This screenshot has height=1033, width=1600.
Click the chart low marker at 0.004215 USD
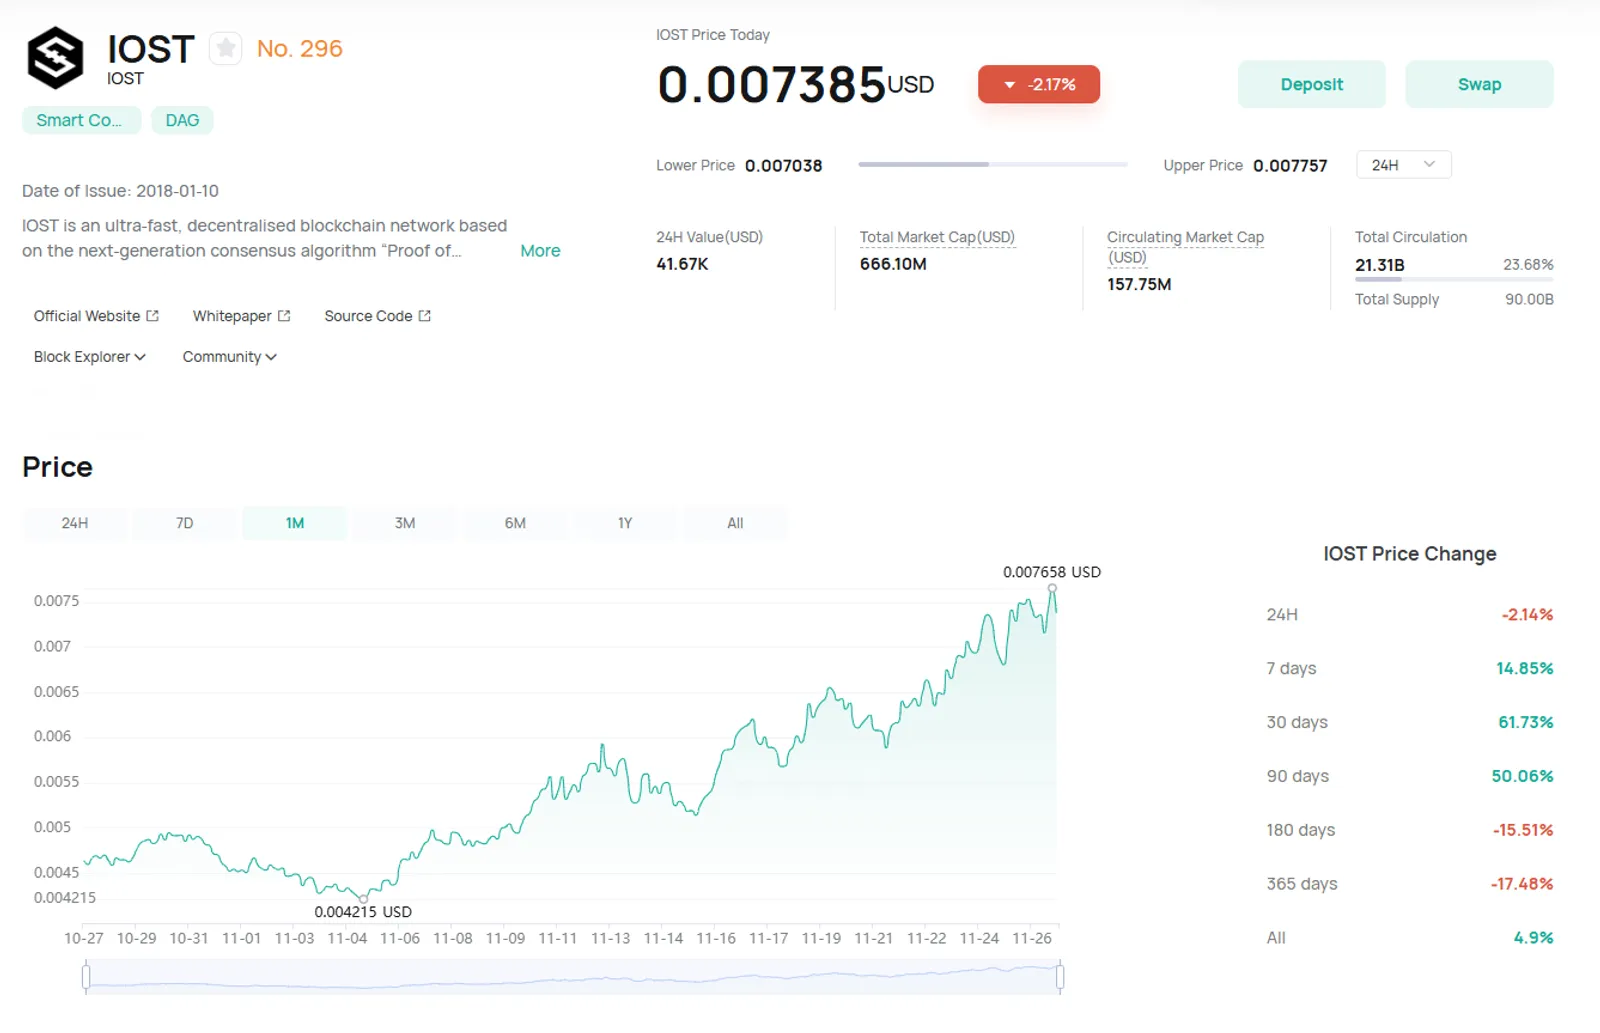[363, 898]
